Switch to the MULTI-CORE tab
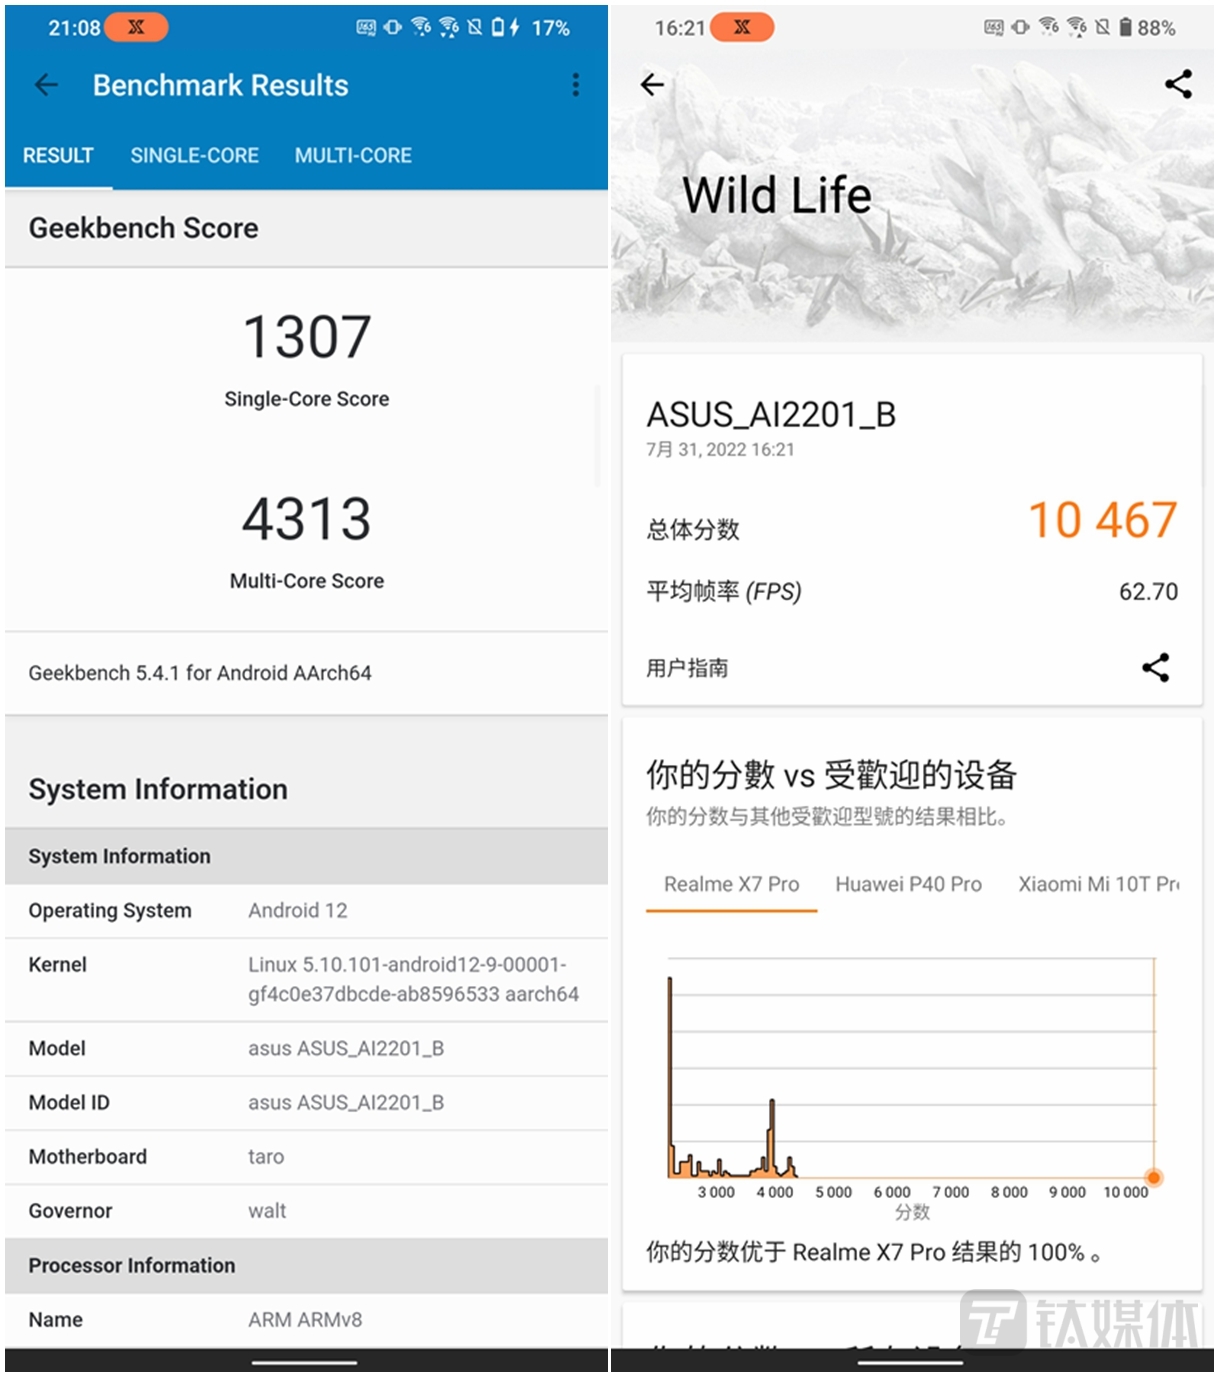Image resolution: width=1220 pixels, height=1378 pixels. coord(353,156)
